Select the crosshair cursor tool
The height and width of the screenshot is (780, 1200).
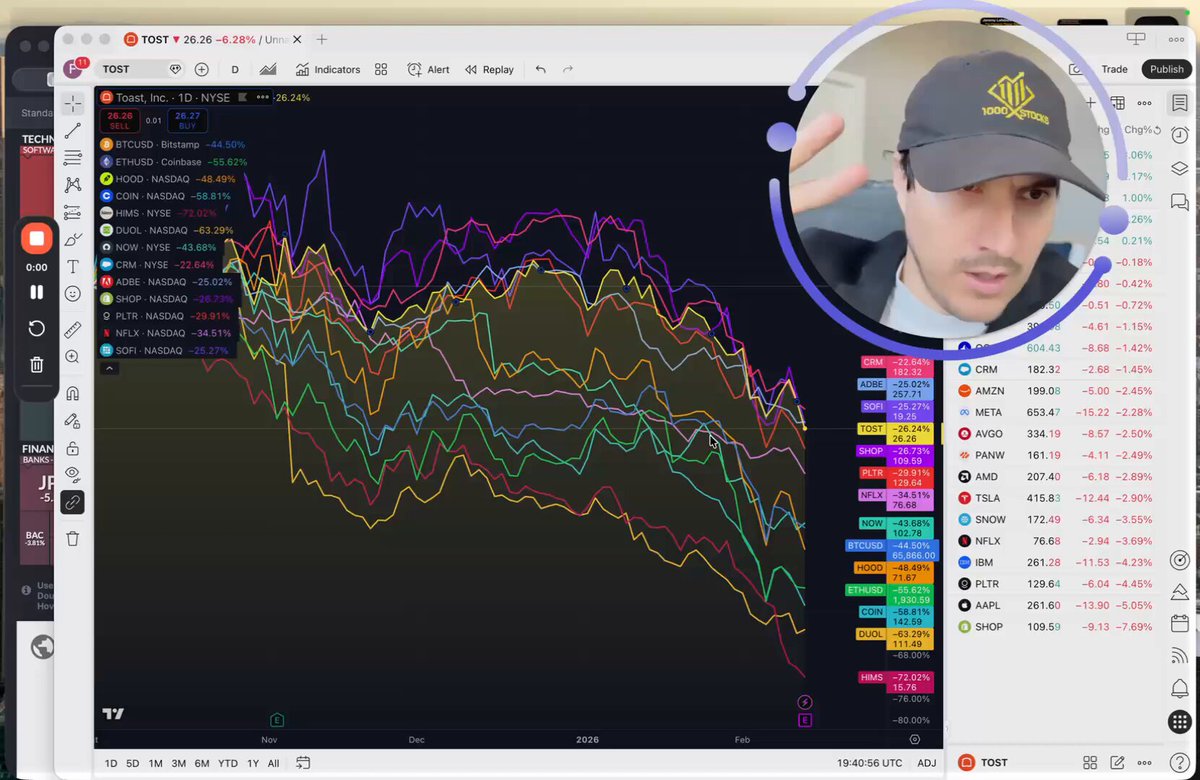point(73,104)
